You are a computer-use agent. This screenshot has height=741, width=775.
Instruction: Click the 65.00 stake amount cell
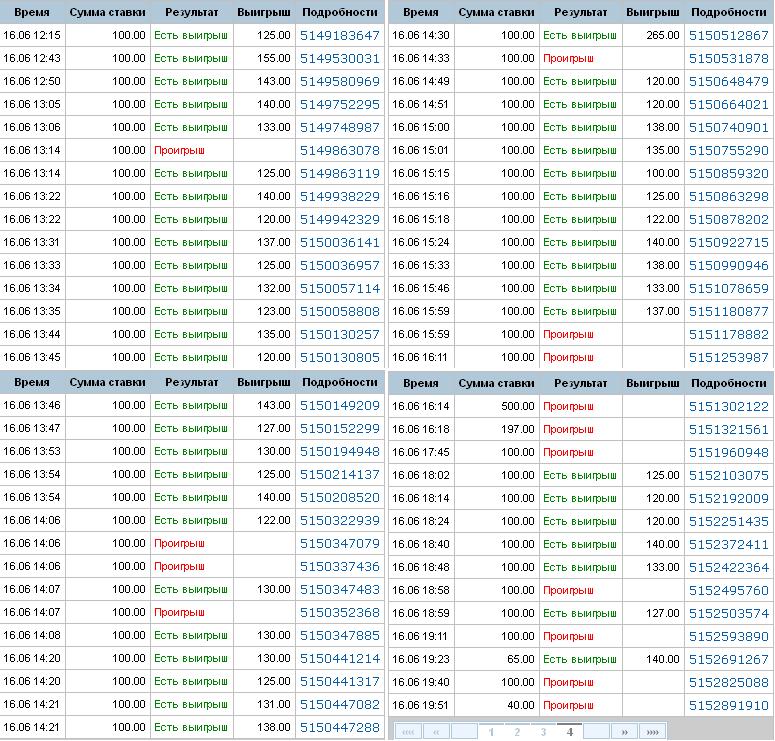tap(497, 659)
